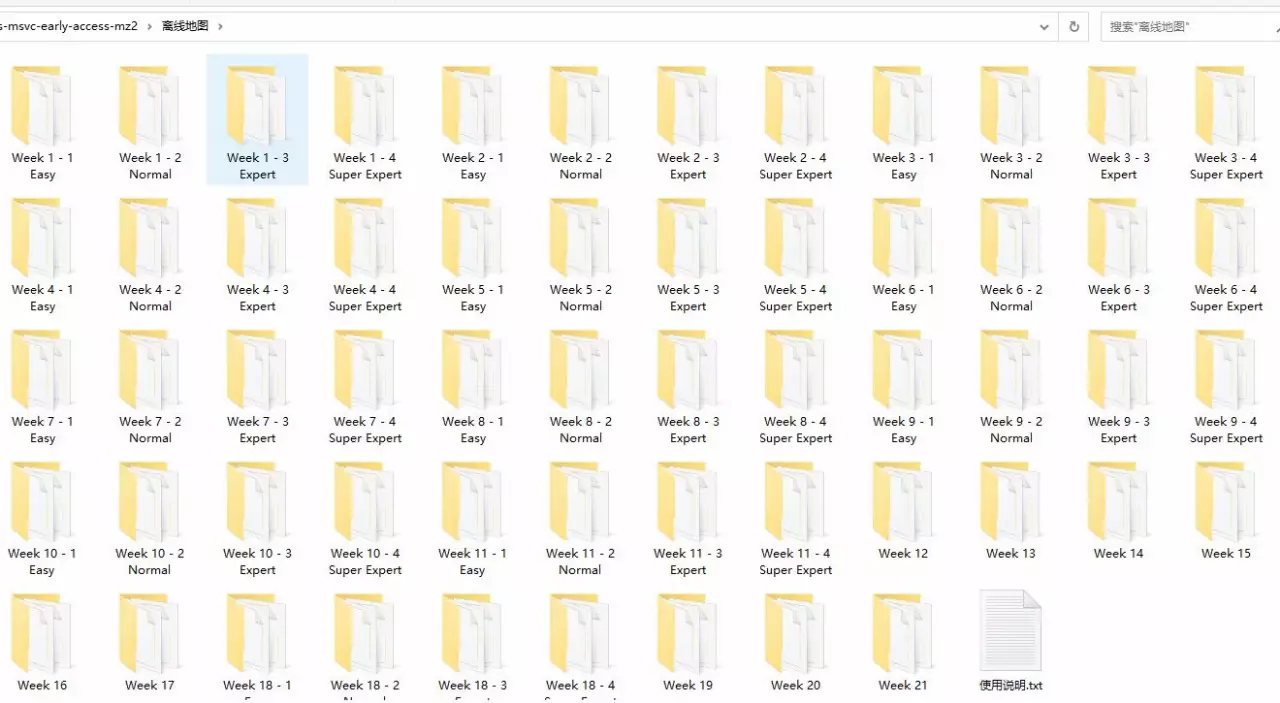
Task: Select the Week 1 - 1 Easy folder
Action: (42, 122)
